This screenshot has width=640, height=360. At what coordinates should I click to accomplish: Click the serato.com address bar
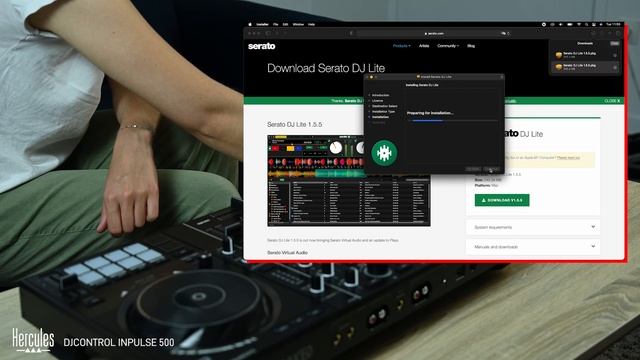point(433,33)
